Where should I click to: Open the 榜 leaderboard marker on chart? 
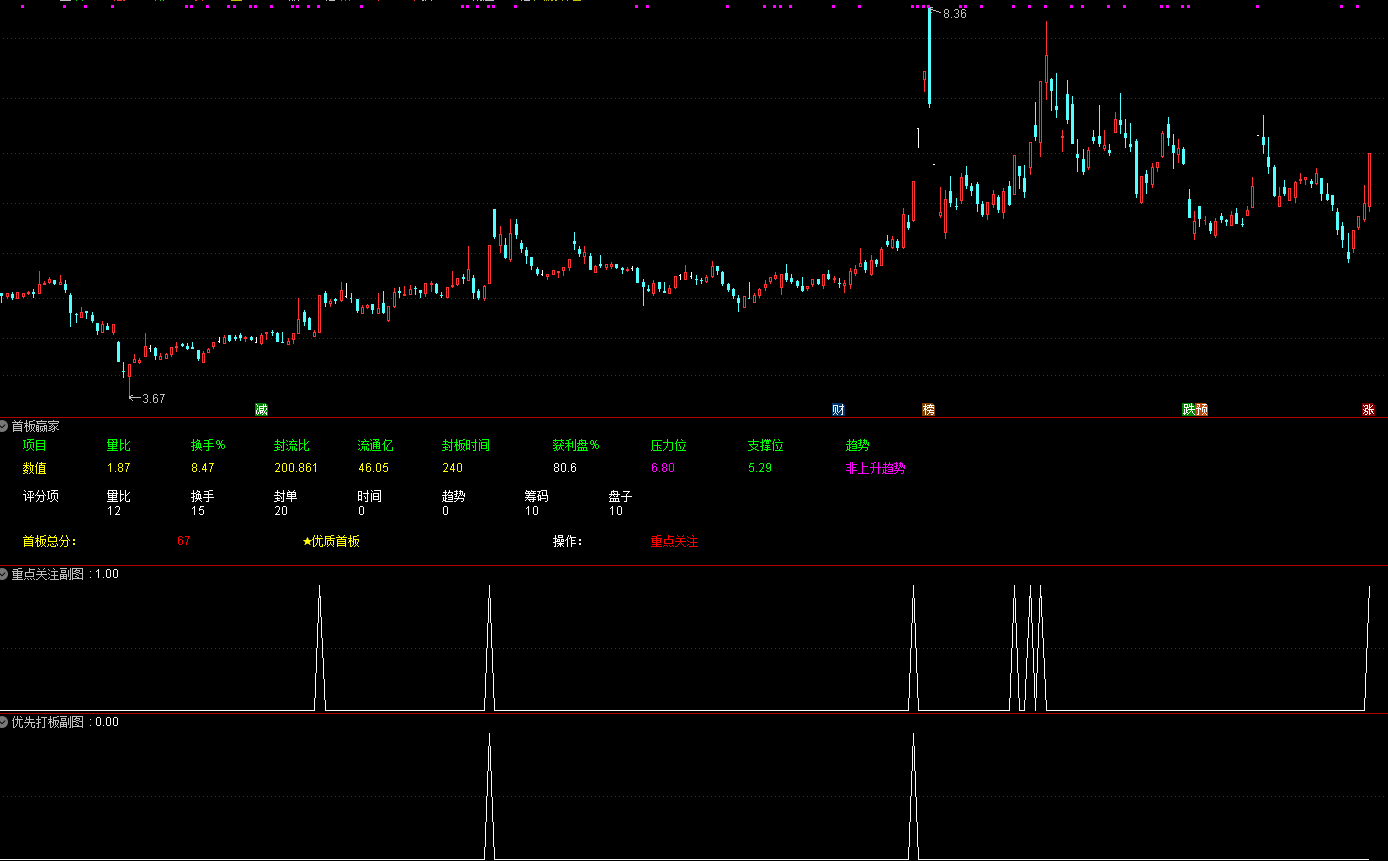pyautogui.click(x=928, y=409)
